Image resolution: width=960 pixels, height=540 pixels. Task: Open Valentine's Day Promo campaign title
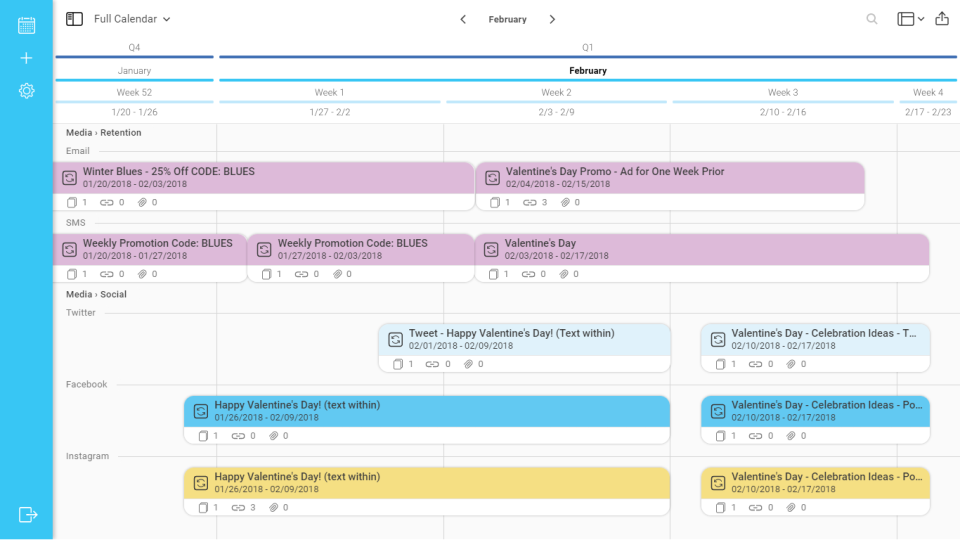615,171
